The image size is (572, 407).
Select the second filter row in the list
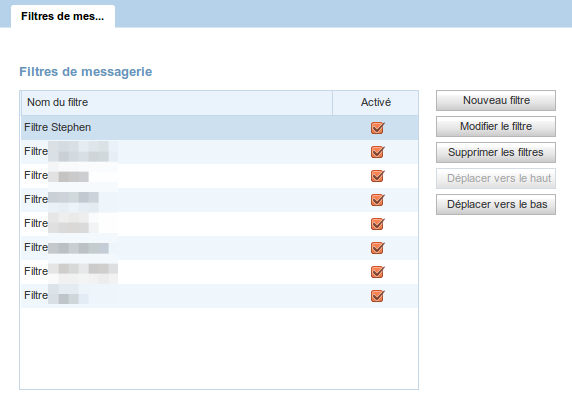coord(220,152)
